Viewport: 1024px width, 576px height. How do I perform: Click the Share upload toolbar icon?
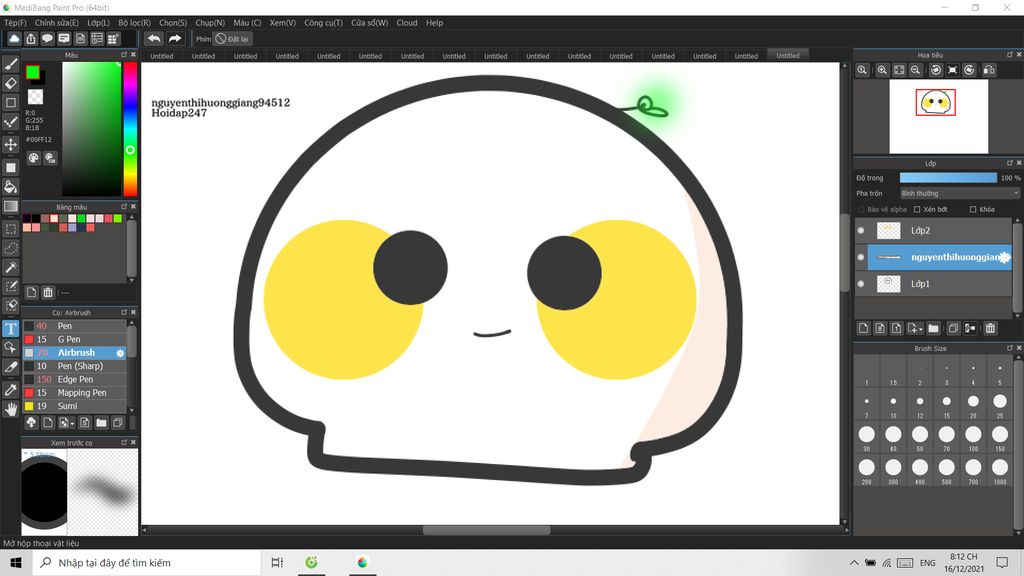31,39
